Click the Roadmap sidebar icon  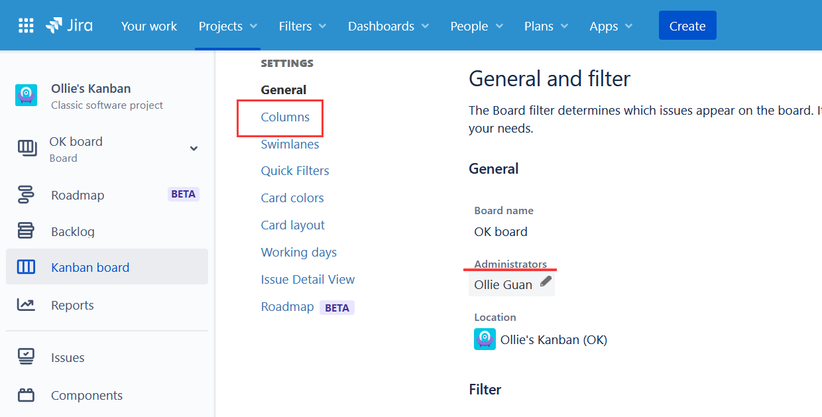[x=26, y=195]
